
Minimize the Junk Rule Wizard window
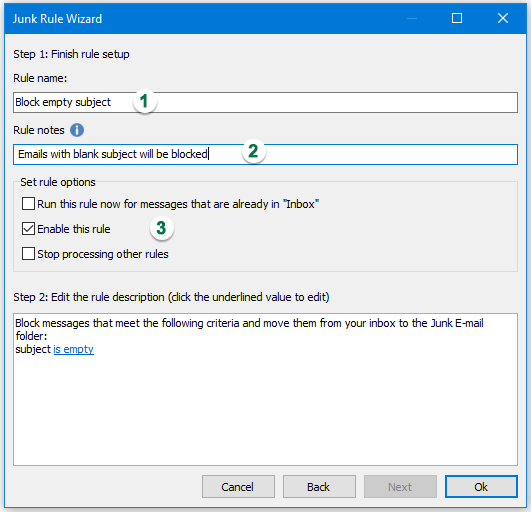click(412, 18)
